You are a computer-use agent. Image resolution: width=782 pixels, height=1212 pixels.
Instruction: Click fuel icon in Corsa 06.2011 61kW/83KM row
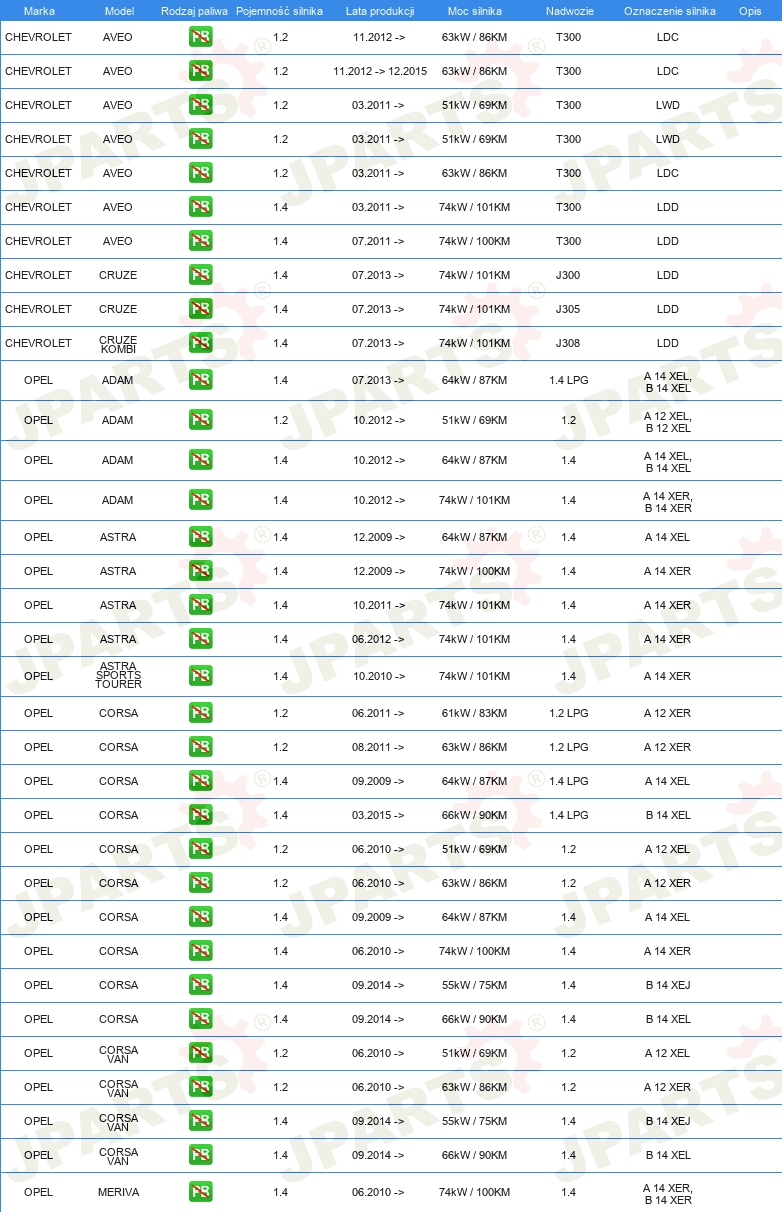click(200, 713)
